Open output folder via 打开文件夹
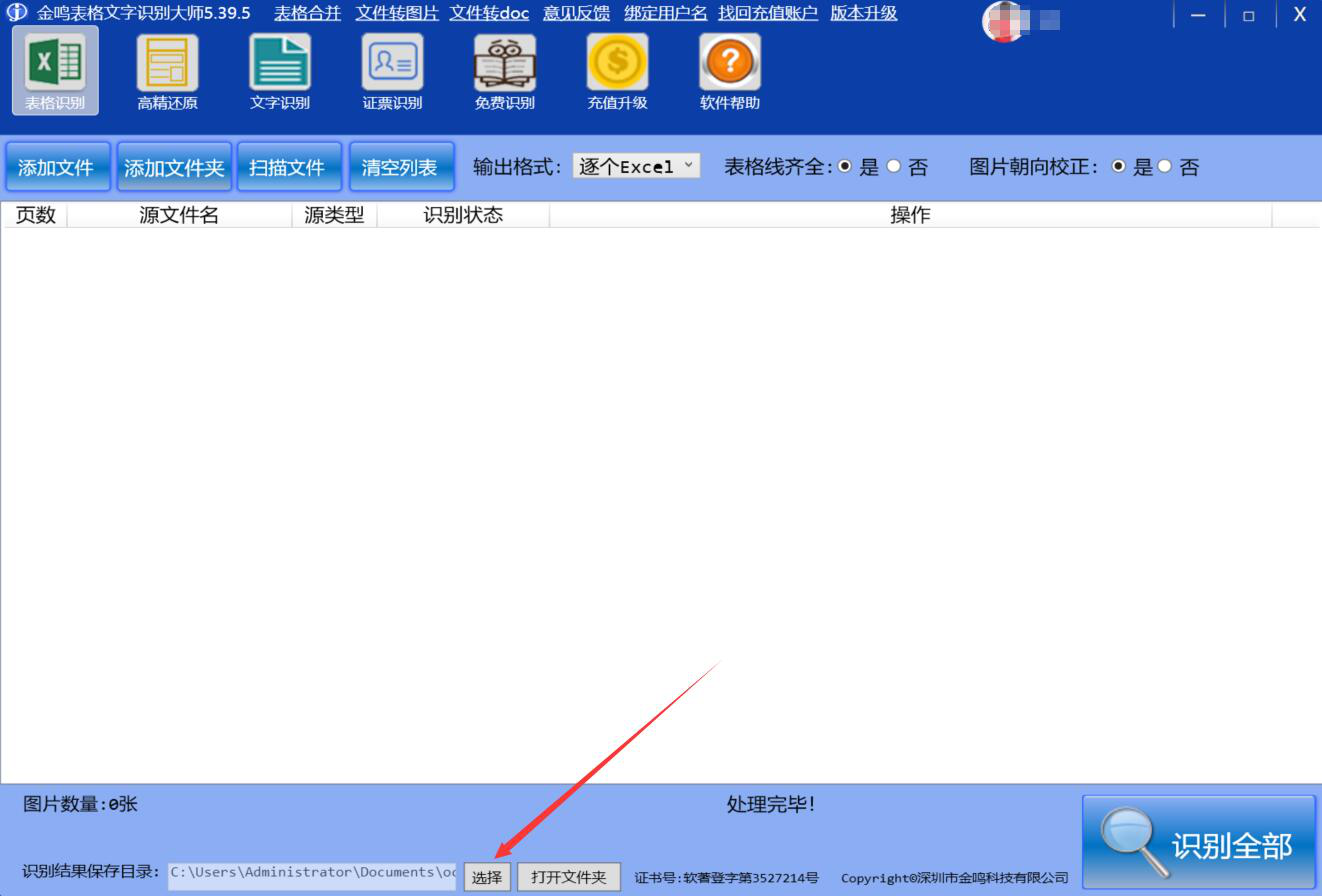 [x=569, y=877]
